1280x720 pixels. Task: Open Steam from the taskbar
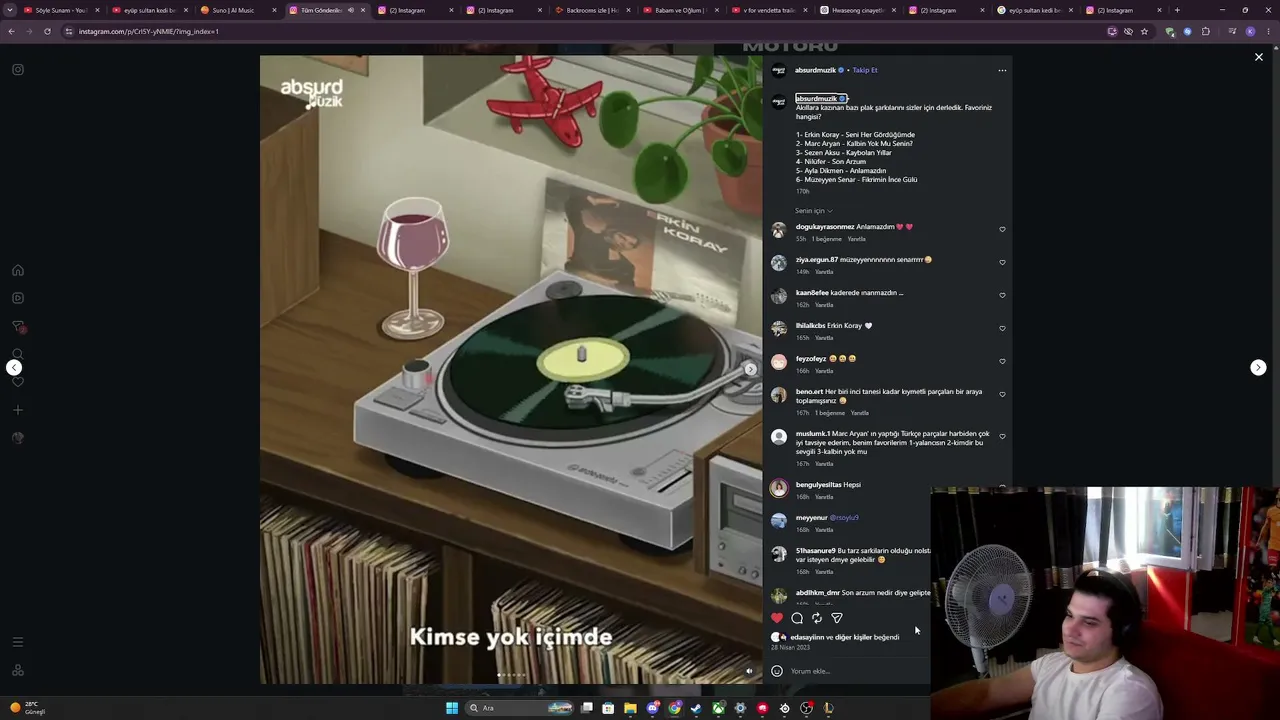point(696,708)
